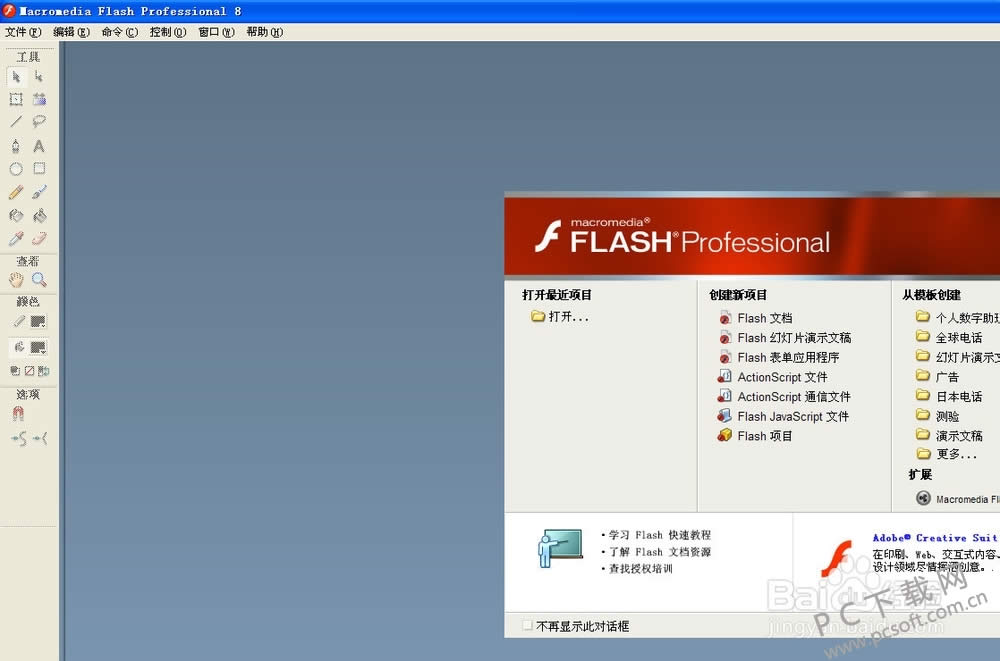Open the 文件(F) menu
This screenshot has width=1000, height=661.
(x=23, y=32)
